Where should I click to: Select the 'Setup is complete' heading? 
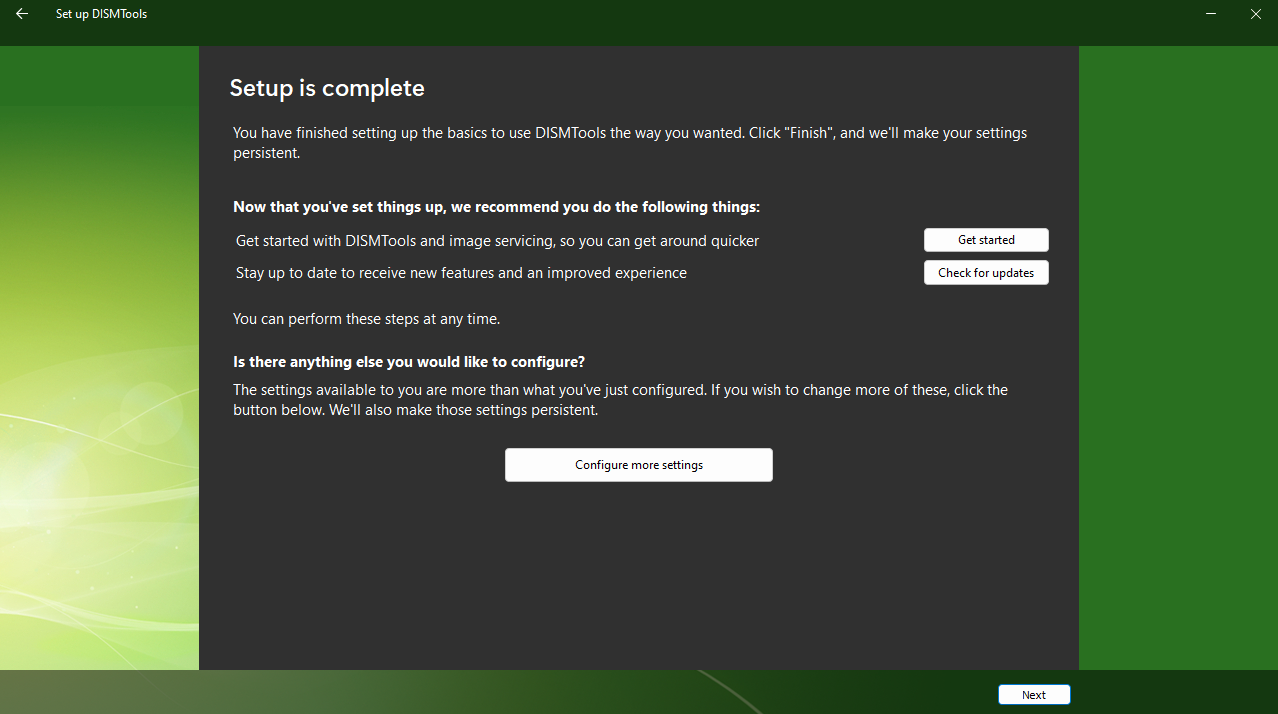coord(327,88)
